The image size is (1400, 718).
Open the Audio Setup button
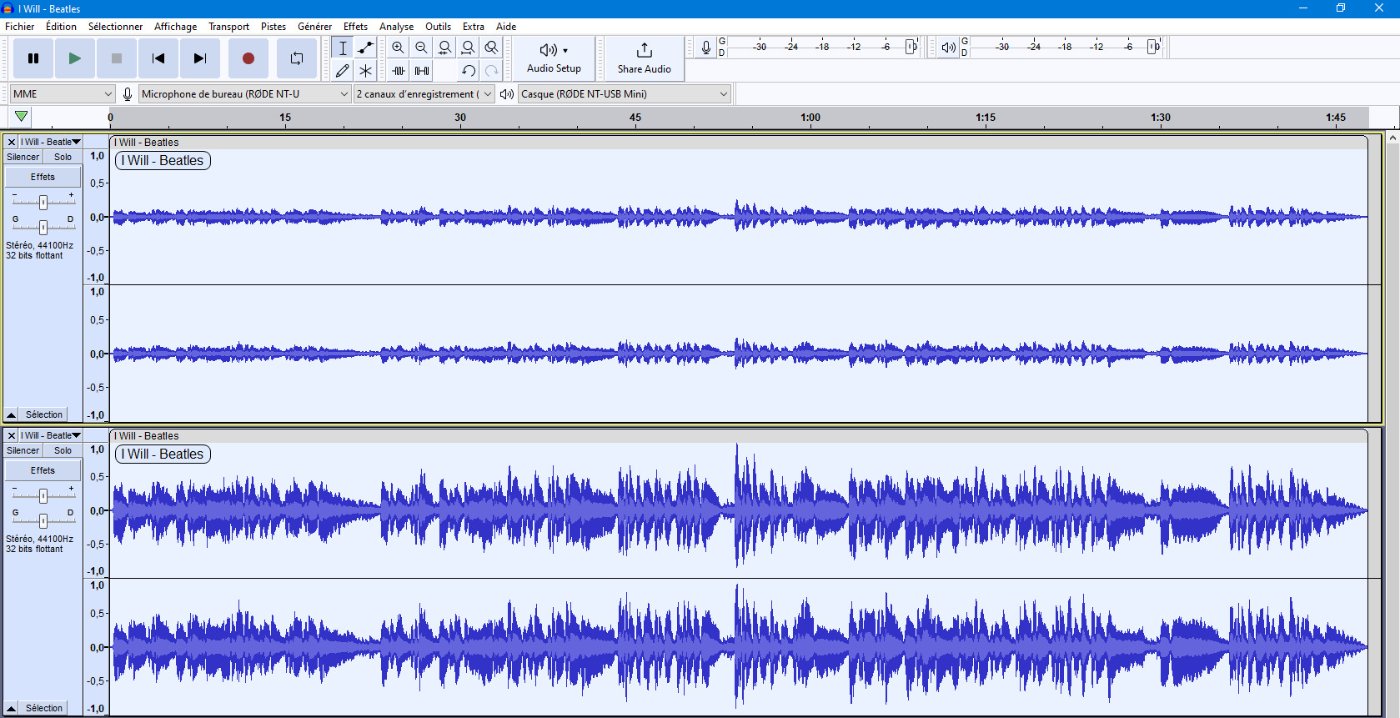tap(554, 59)
